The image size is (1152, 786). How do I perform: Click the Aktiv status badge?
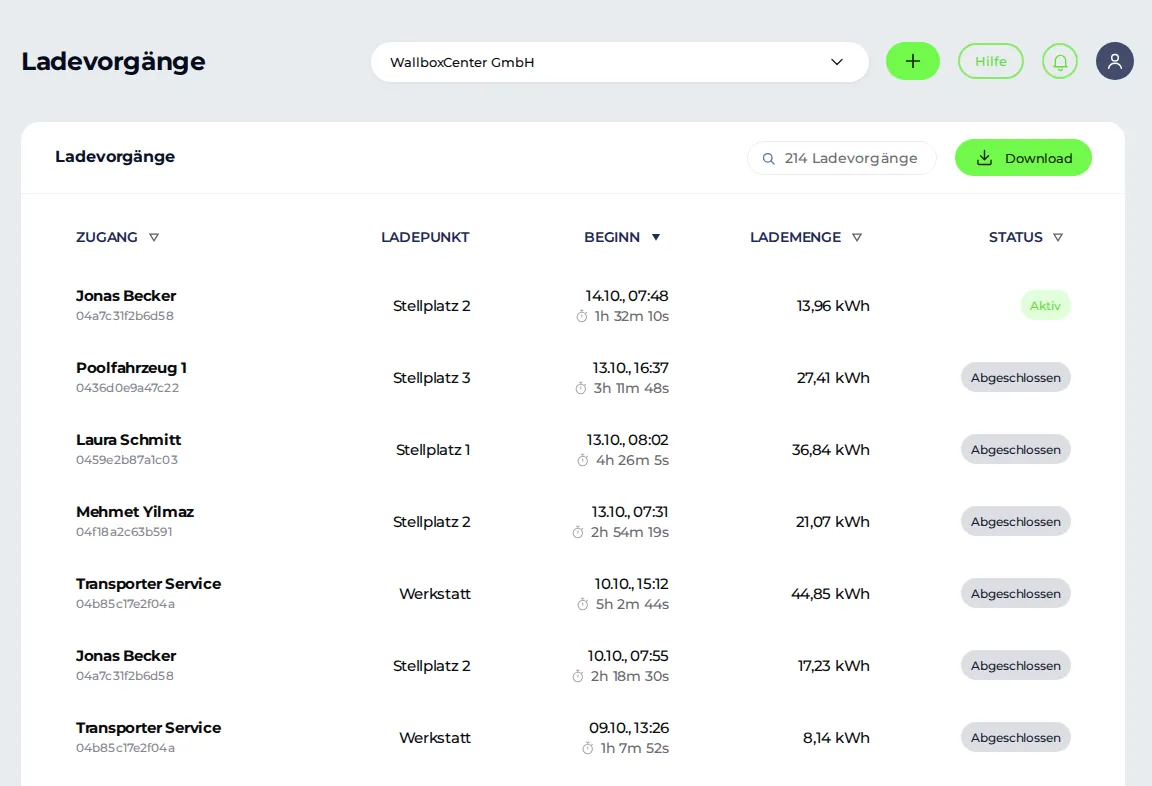point(1045,306)
